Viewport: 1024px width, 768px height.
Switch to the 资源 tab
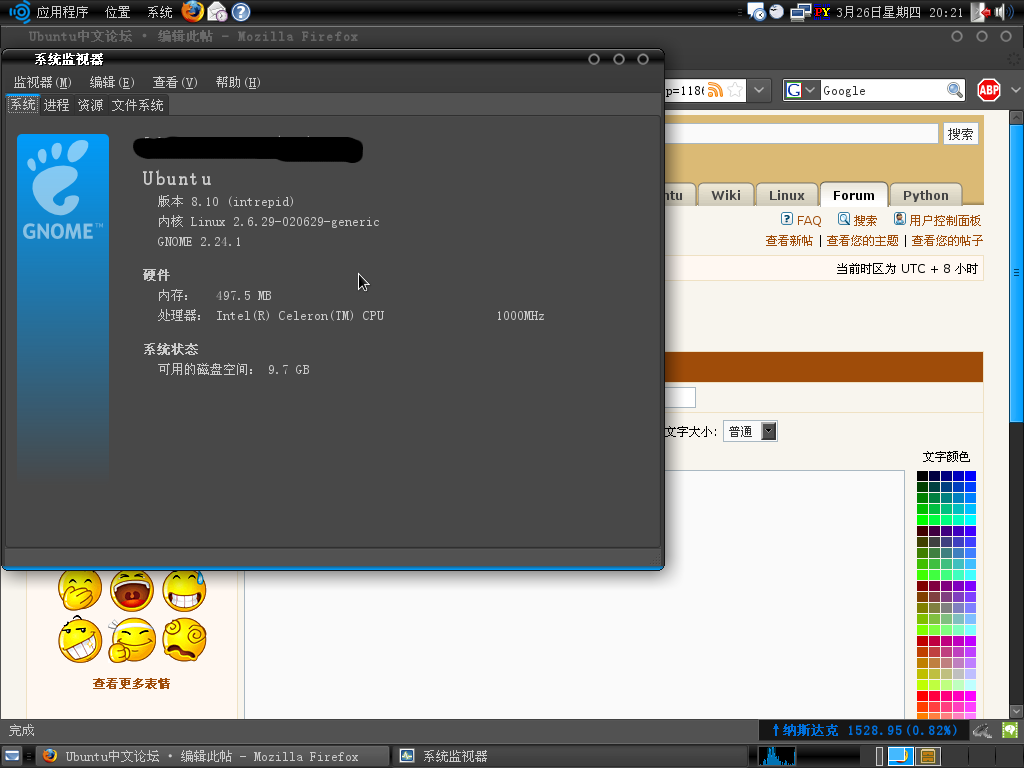(90, 104)
